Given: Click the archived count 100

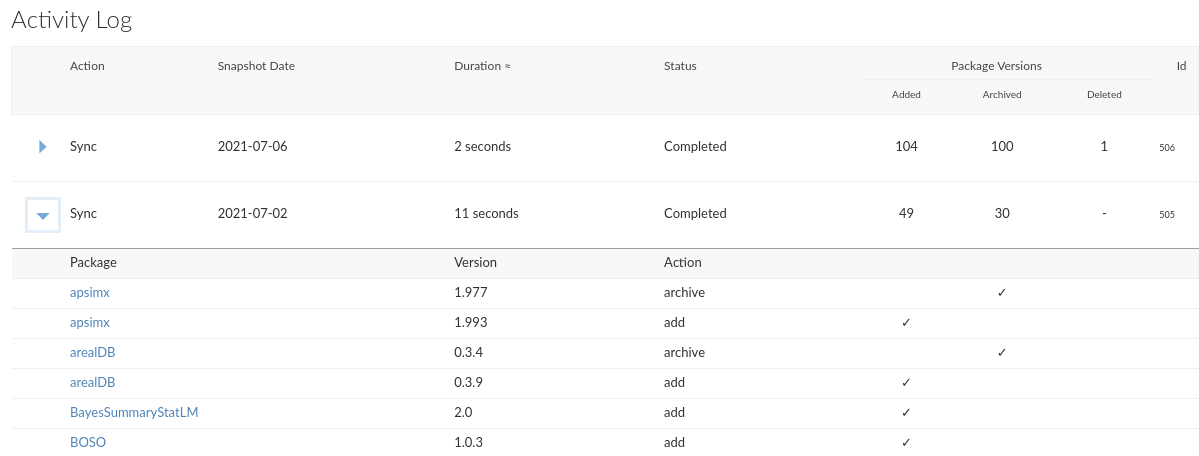Looking at the screenshot, I should [x=1002, y=146].
